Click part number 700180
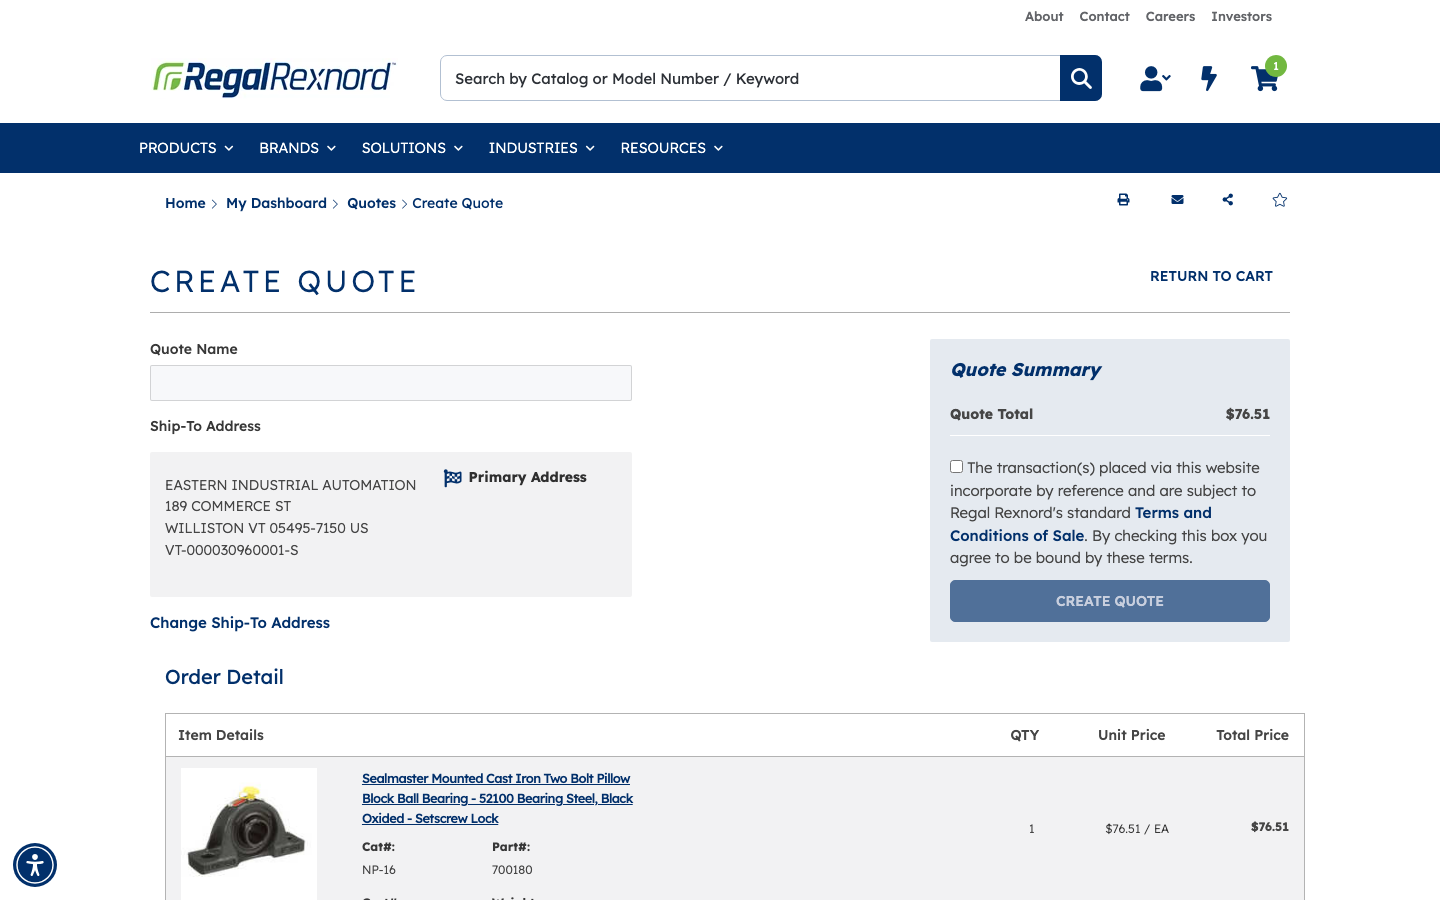Viewport: 1440px width, 900px height. point(512,870)
